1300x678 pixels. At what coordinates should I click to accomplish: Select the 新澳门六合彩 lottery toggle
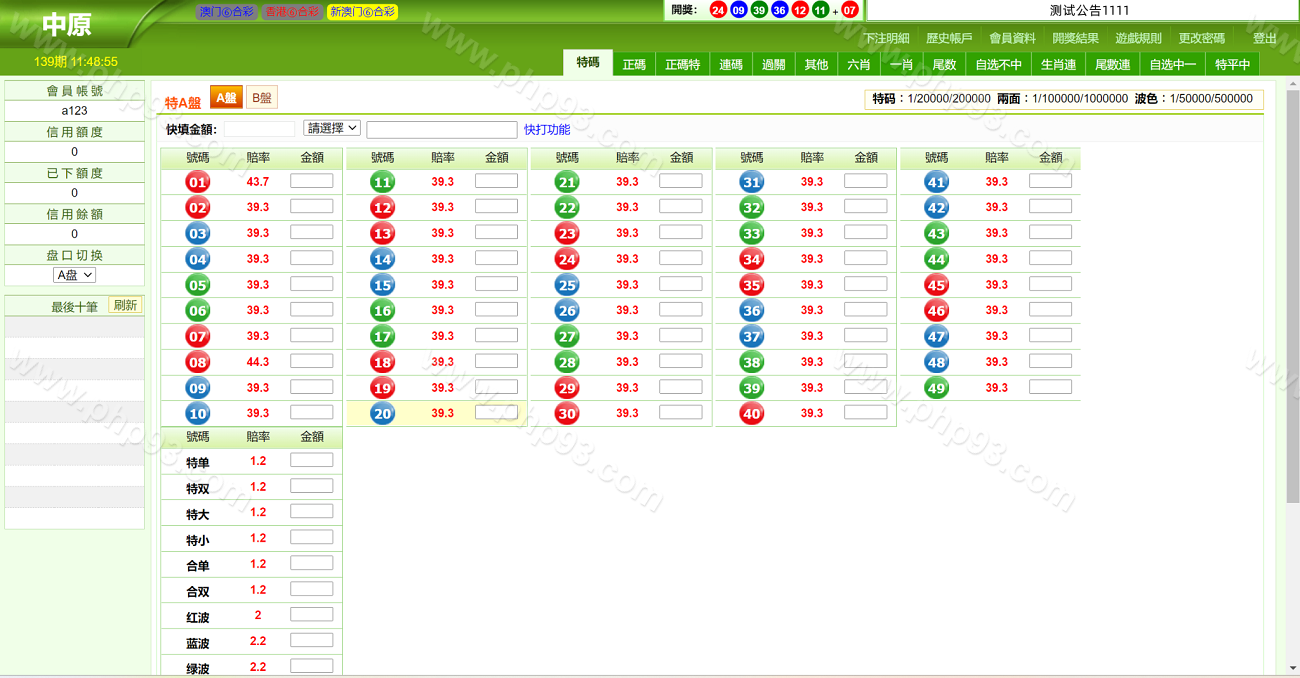362,12
